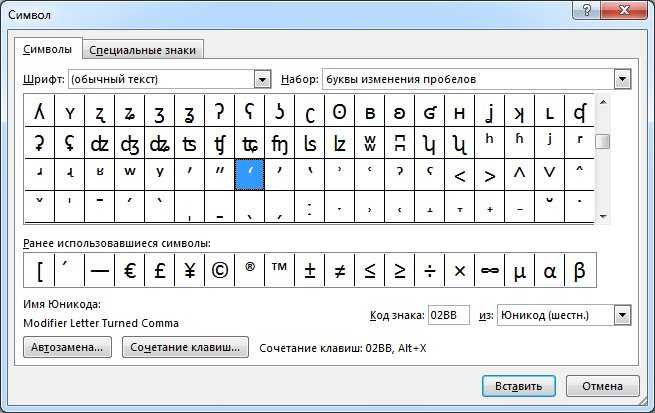Screen dimensions: 655x413
Task: Select the glottal stop ʔ symbol
Action: pyautogui.click(x=219, y=111)
